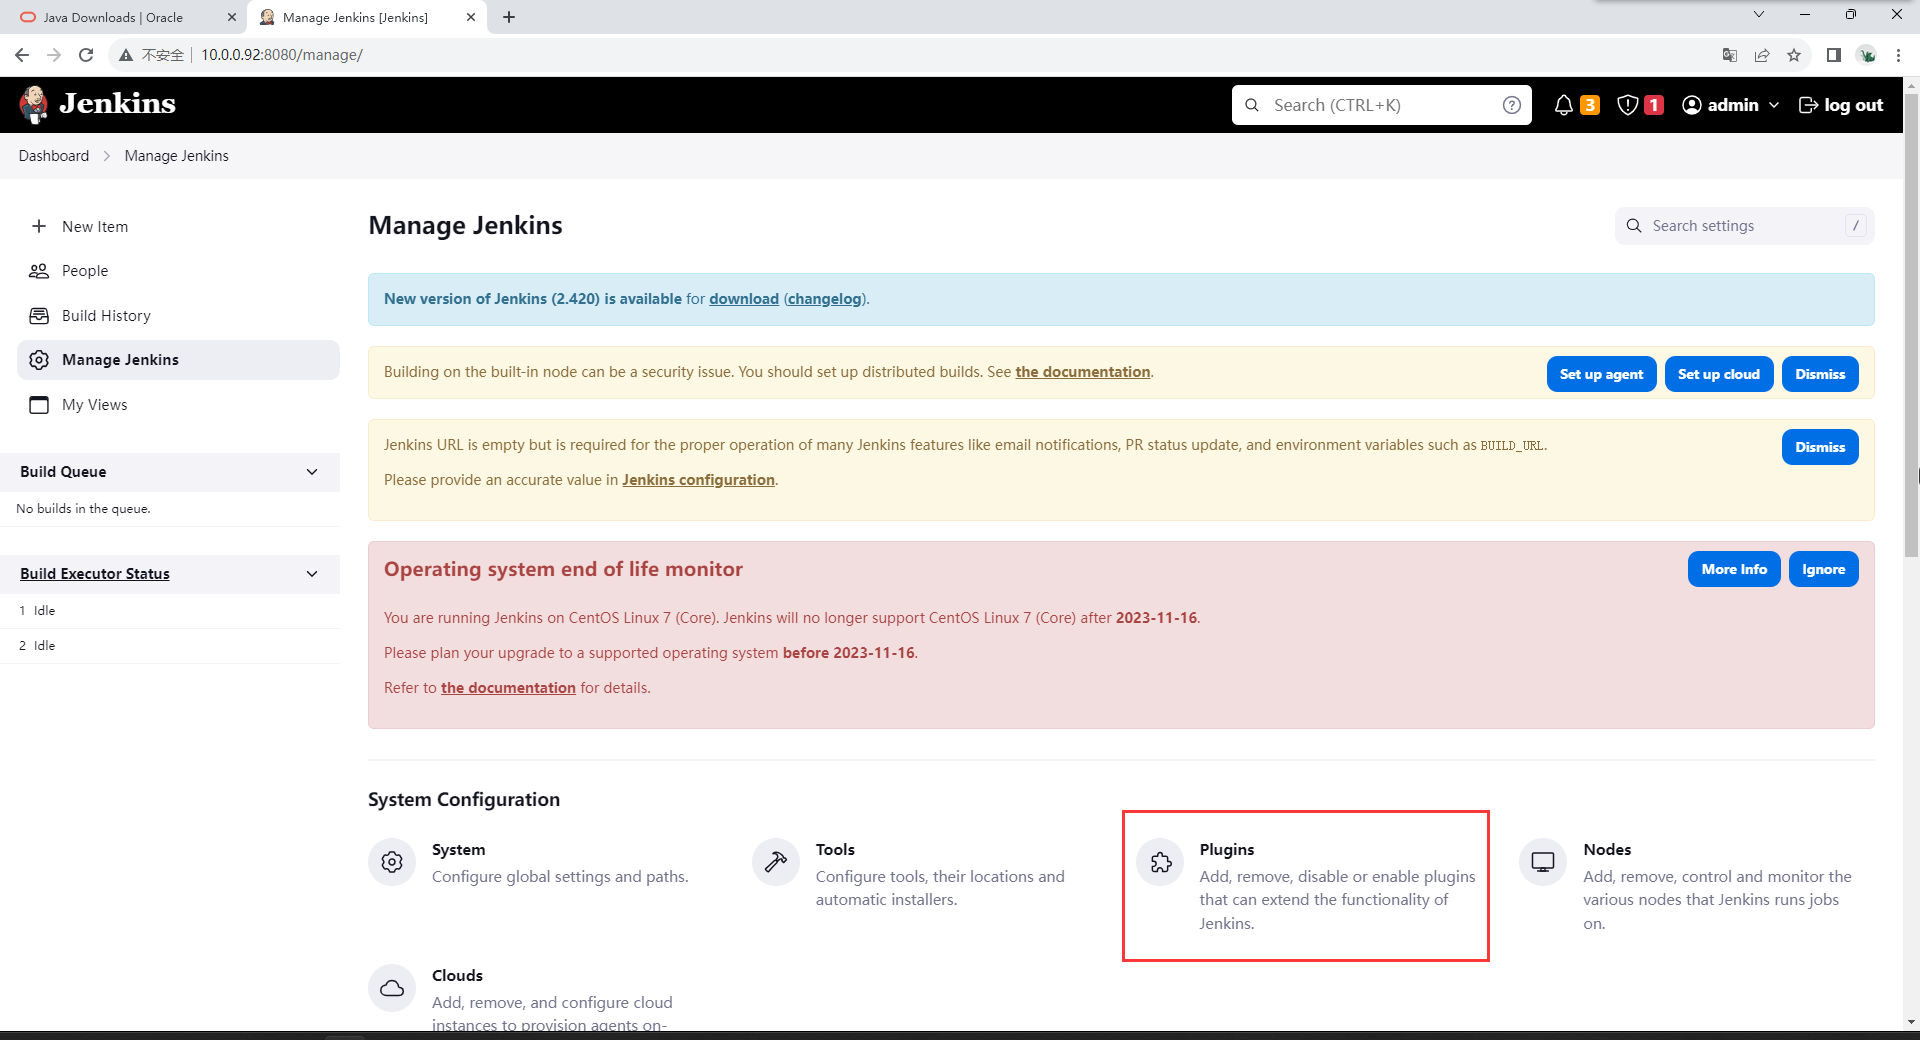Screen dimensions: 1920x1040
Task: Open the admin user dropdown chevron
Action: 1774,105
